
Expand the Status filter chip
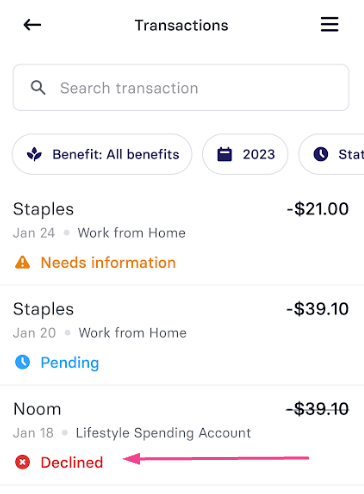point(331,154)
